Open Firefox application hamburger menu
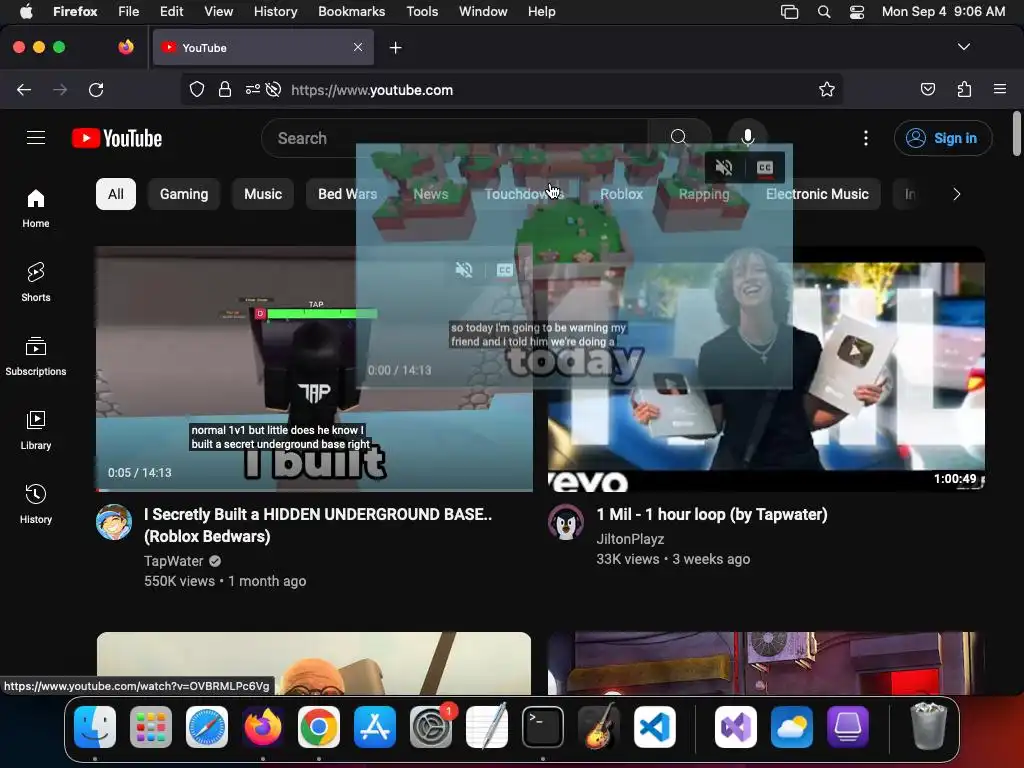 coord(1000,89)
